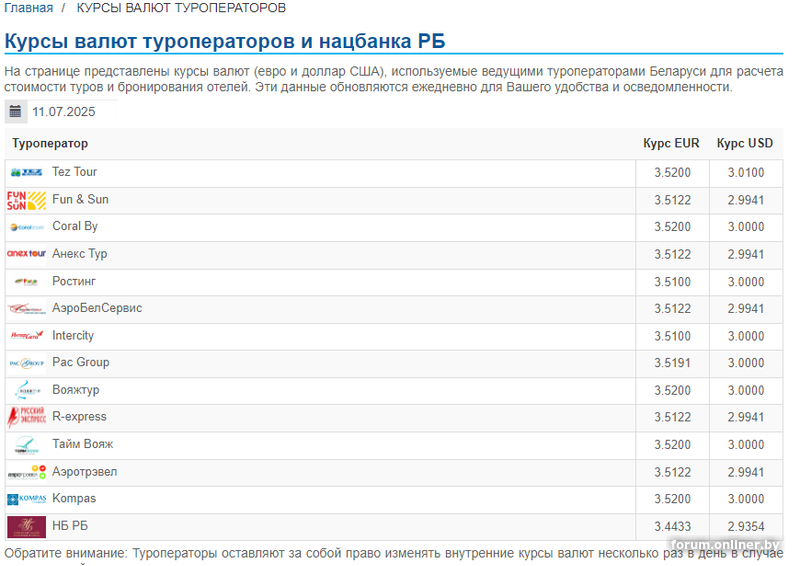The width and height of the screenshot is (800, 566).
Task: Click R-express USD rate 2.9941
Action: pyautogui.click(x=746, y=417)
